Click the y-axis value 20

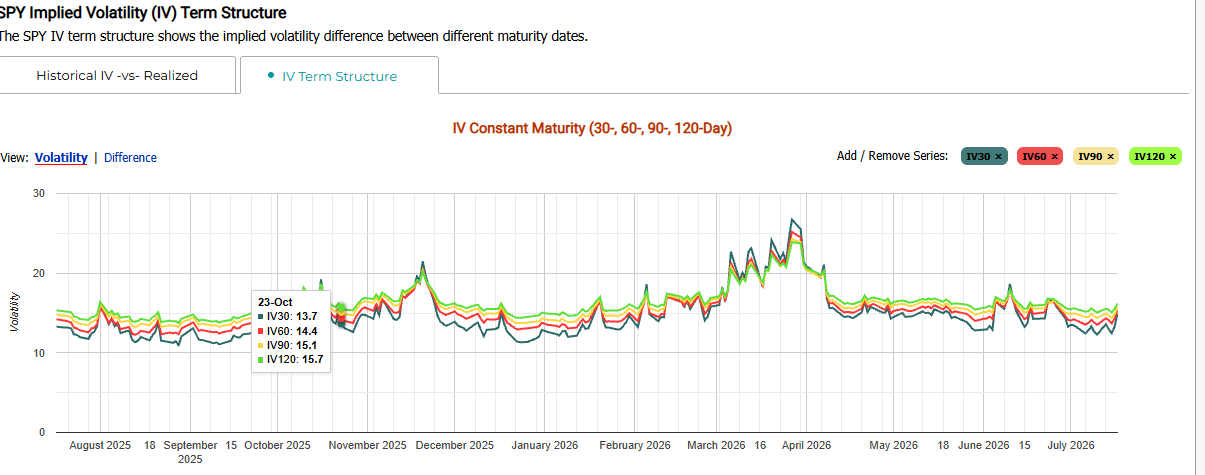[x=38, y=273]
